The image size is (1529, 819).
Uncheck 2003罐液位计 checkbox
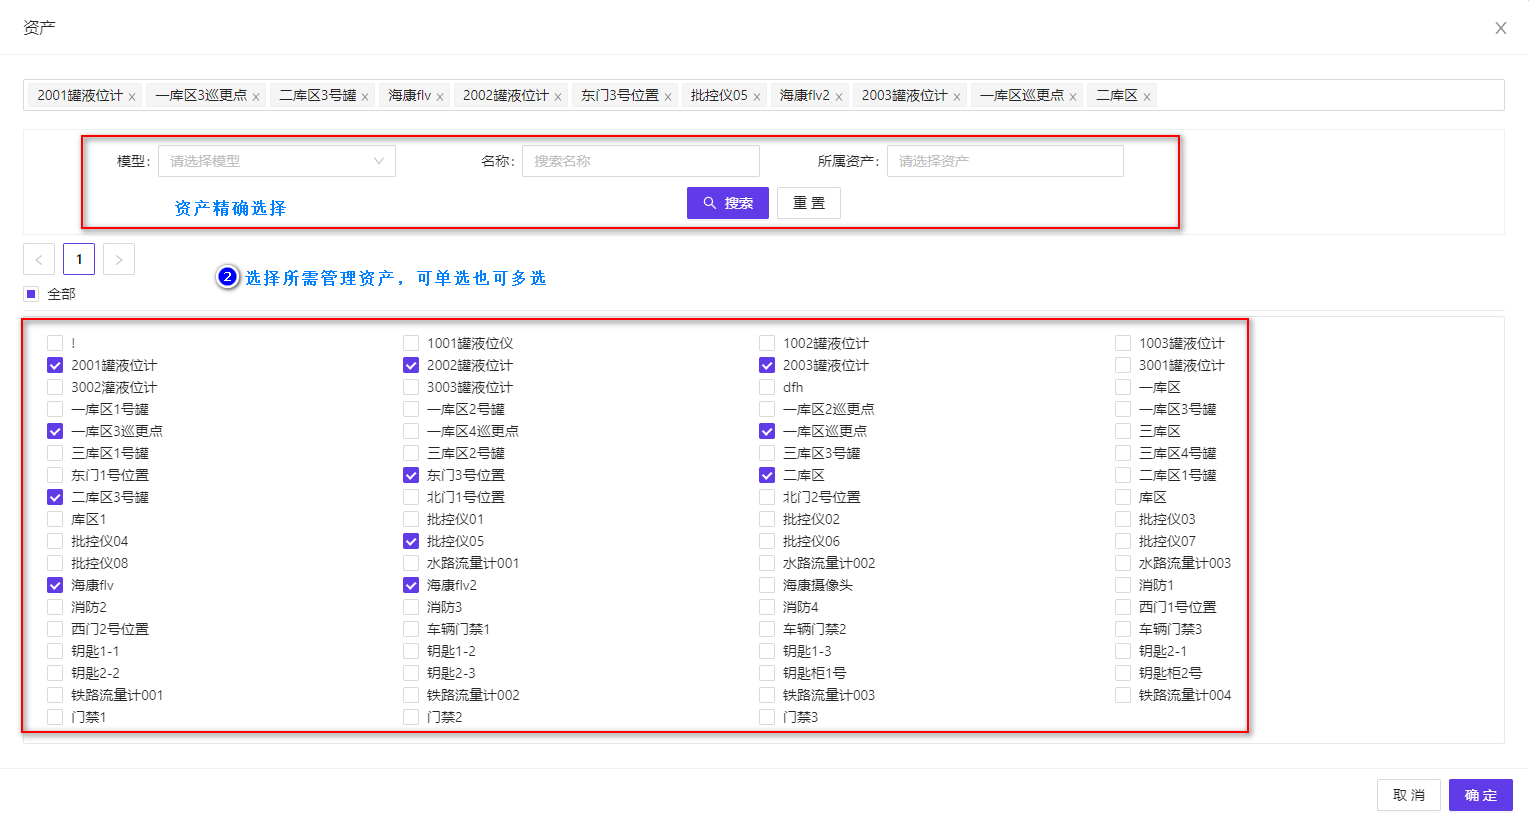[767, 365]
